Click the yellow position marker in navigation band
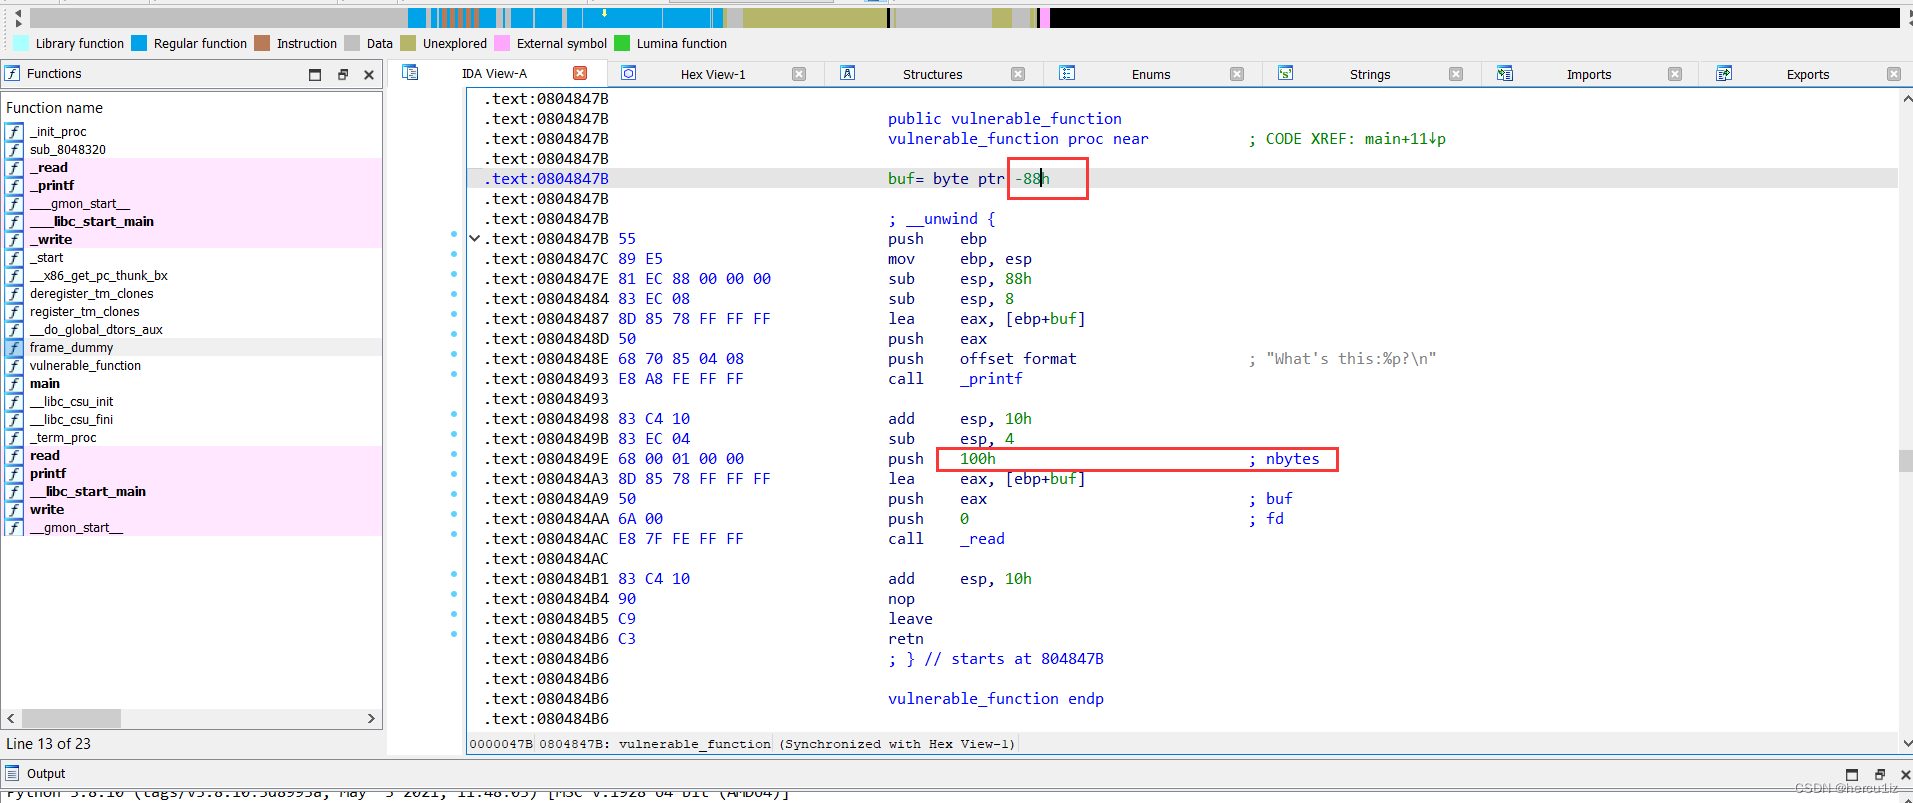The height and width of the screenshot is (803, 1913). tap(604, 13)
